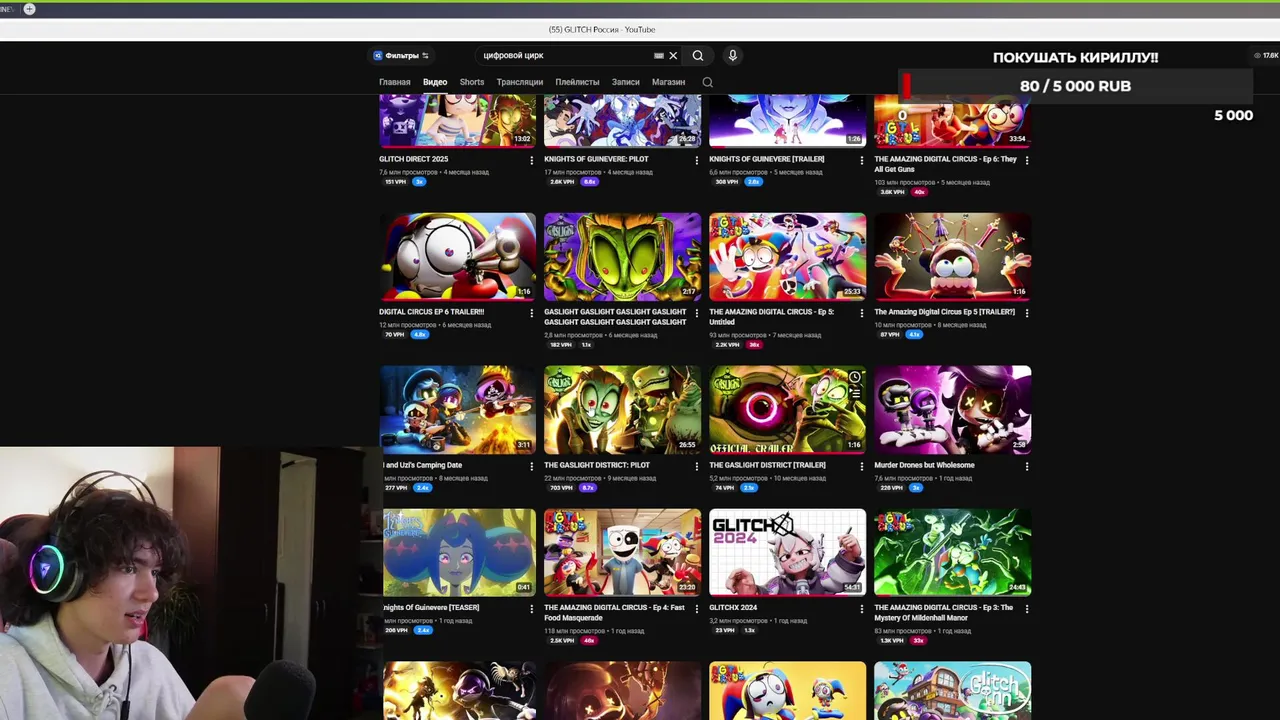Open the Ep 5: Untitled 25:33 thumbnail
The width and height of the screenshot is (1280, 720).
click(788, 256)
